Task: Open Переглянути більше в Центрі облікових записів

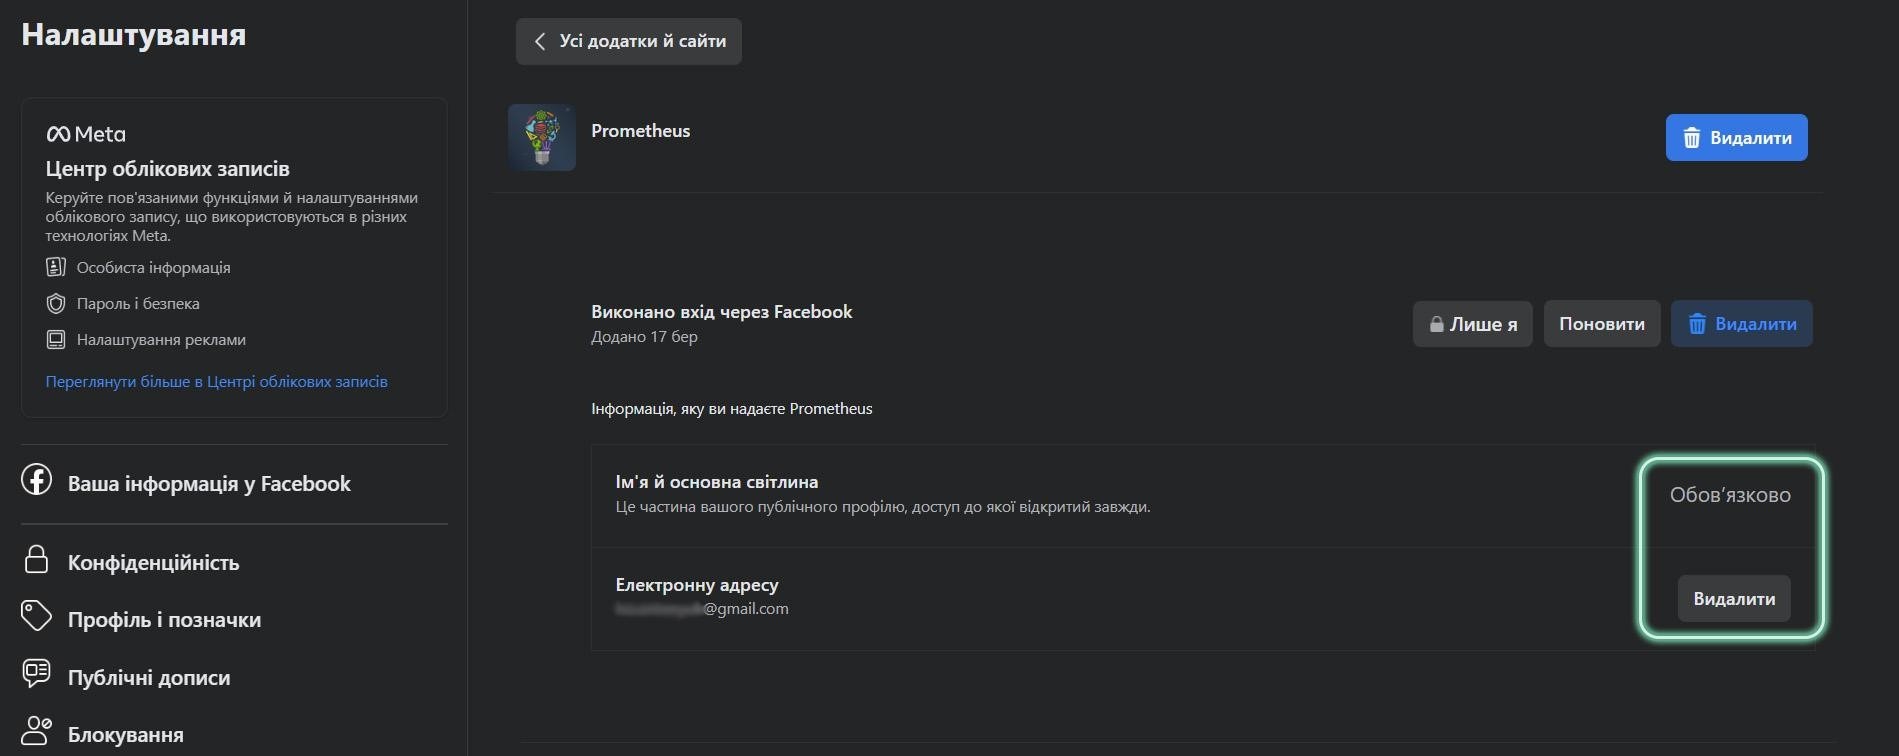Action: click(216, 381)
